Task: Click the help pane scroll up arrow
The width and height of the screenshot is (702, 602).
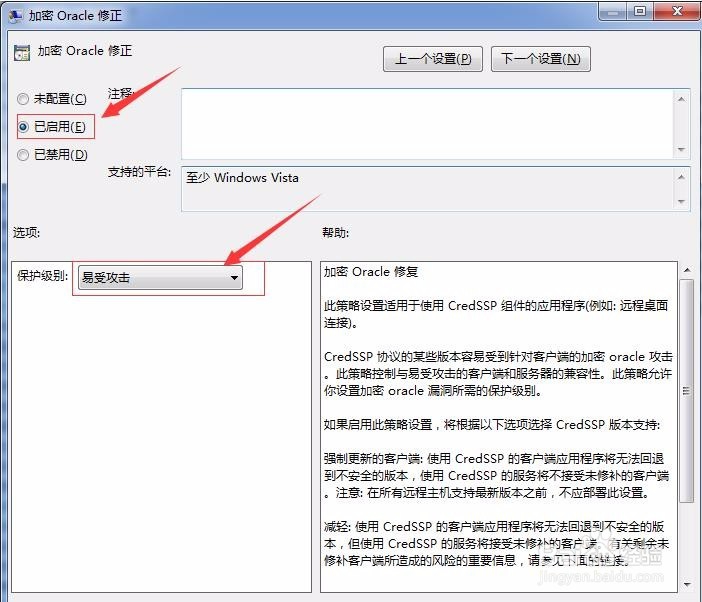Action: point(686,270)
